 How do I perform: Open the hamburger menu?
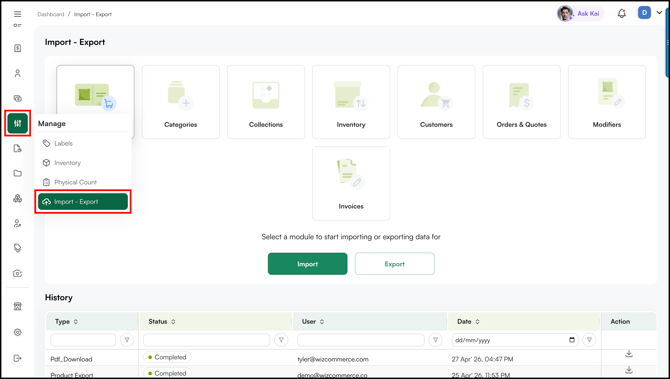(x=18, y=14)
